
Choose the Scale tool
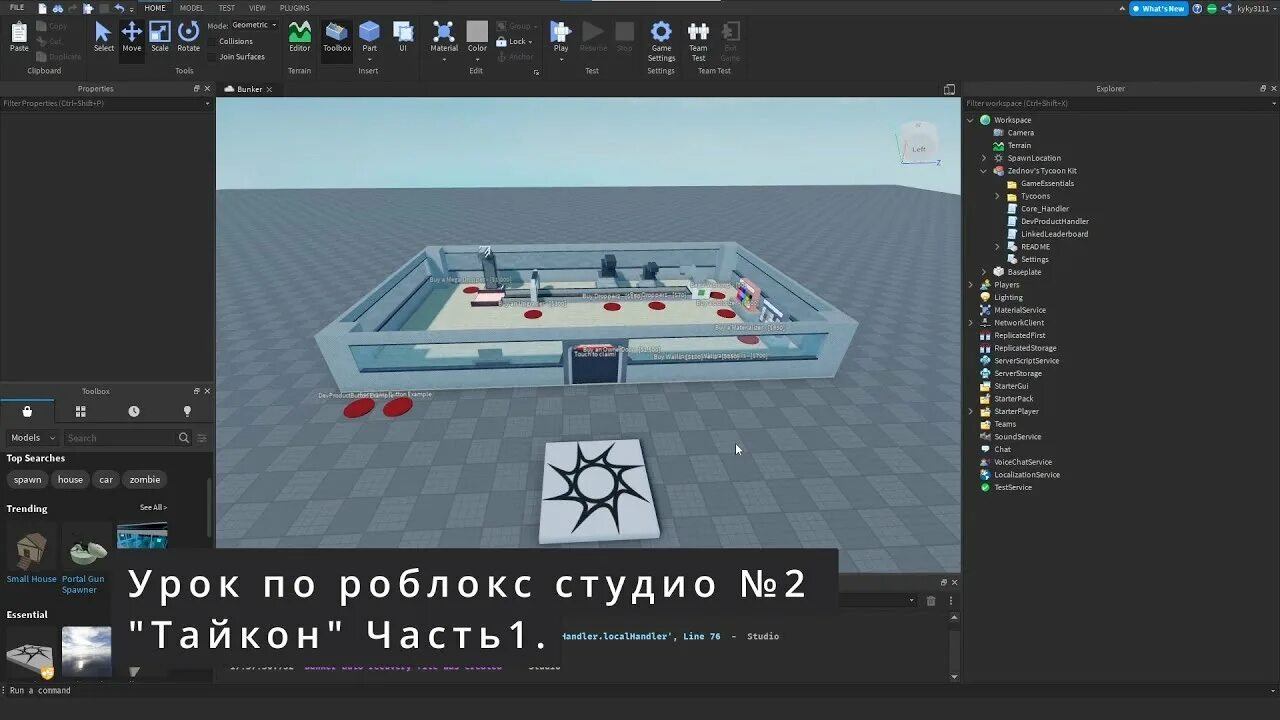pos(160,37)
